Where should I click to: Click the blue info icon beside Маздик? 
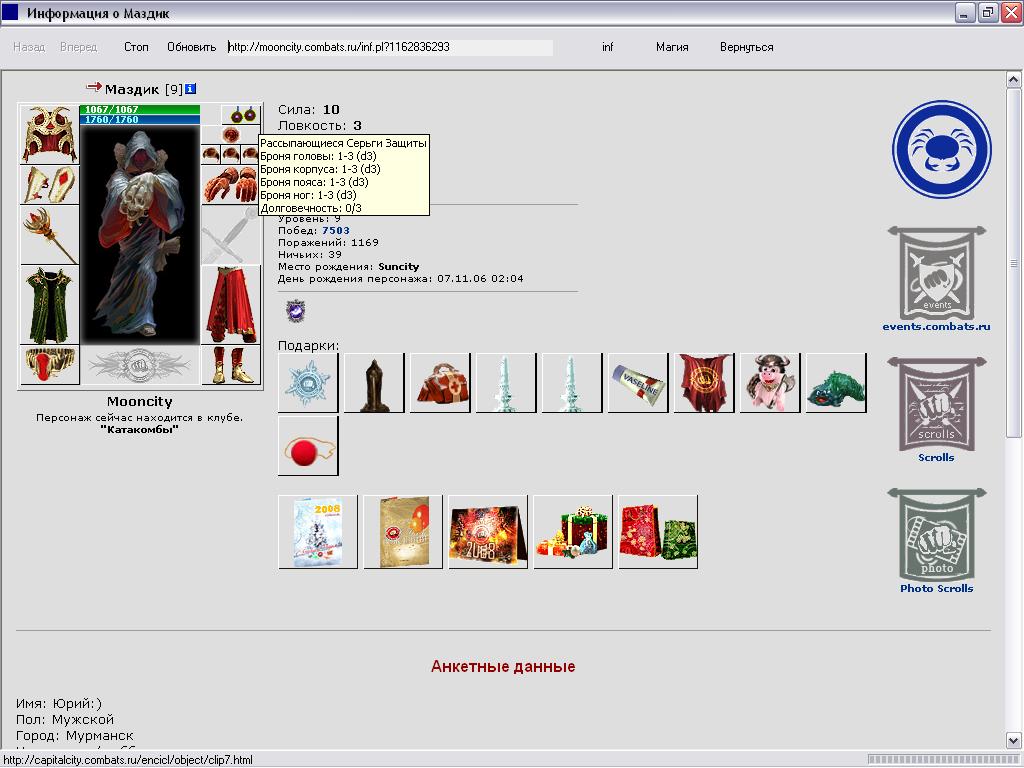[191, 89]
